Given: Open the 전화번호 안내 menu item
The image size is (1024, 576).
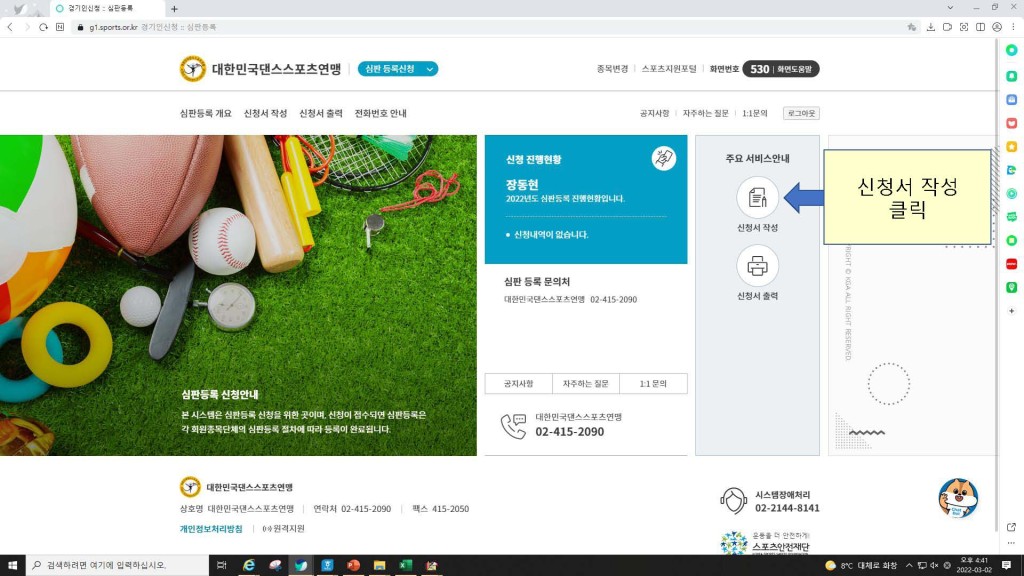Looking at the screenshot, I should pos(380,113).
